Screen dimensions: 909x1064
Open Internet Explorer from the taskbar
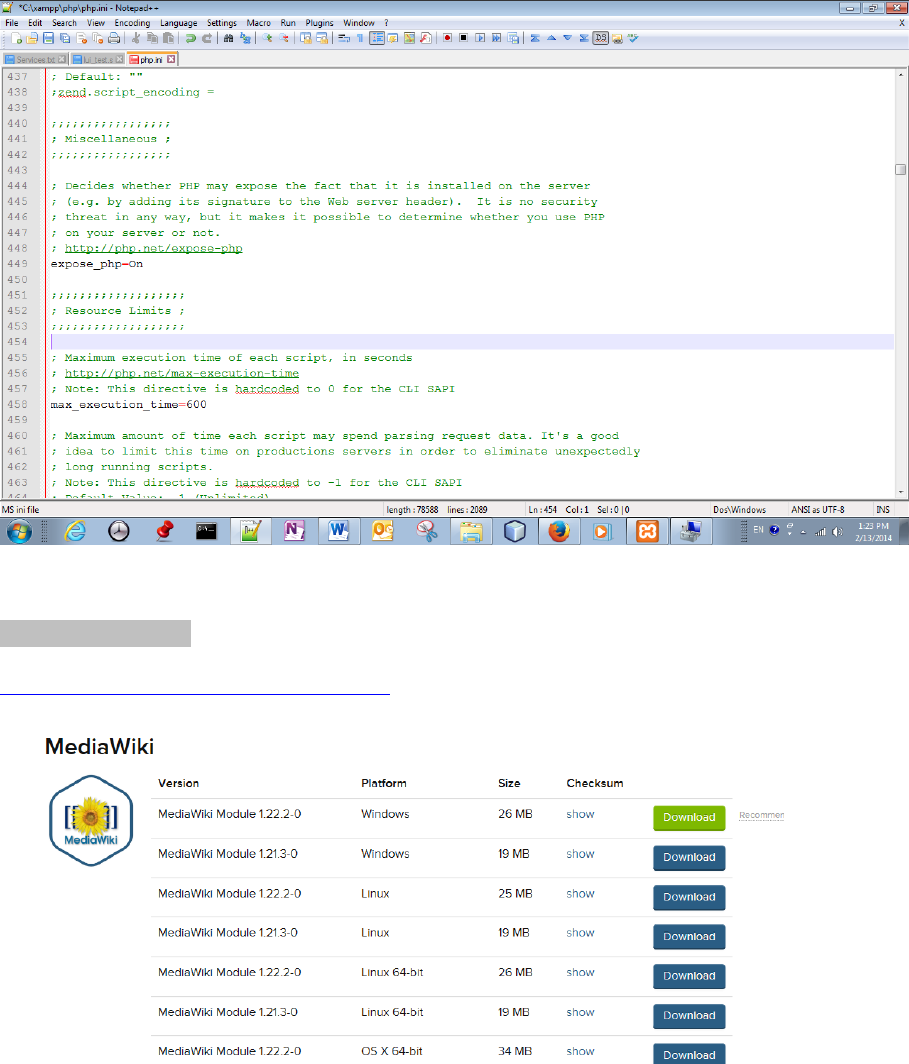point(75,531)
